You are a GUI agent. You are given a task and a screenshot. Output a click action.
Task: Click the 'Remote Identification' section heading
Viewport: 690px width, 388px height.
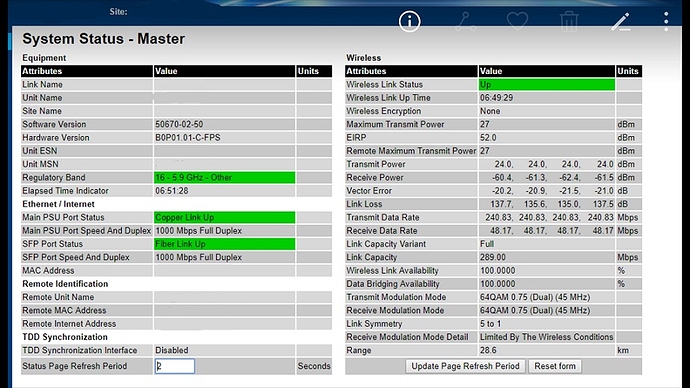tap(65, 284)
